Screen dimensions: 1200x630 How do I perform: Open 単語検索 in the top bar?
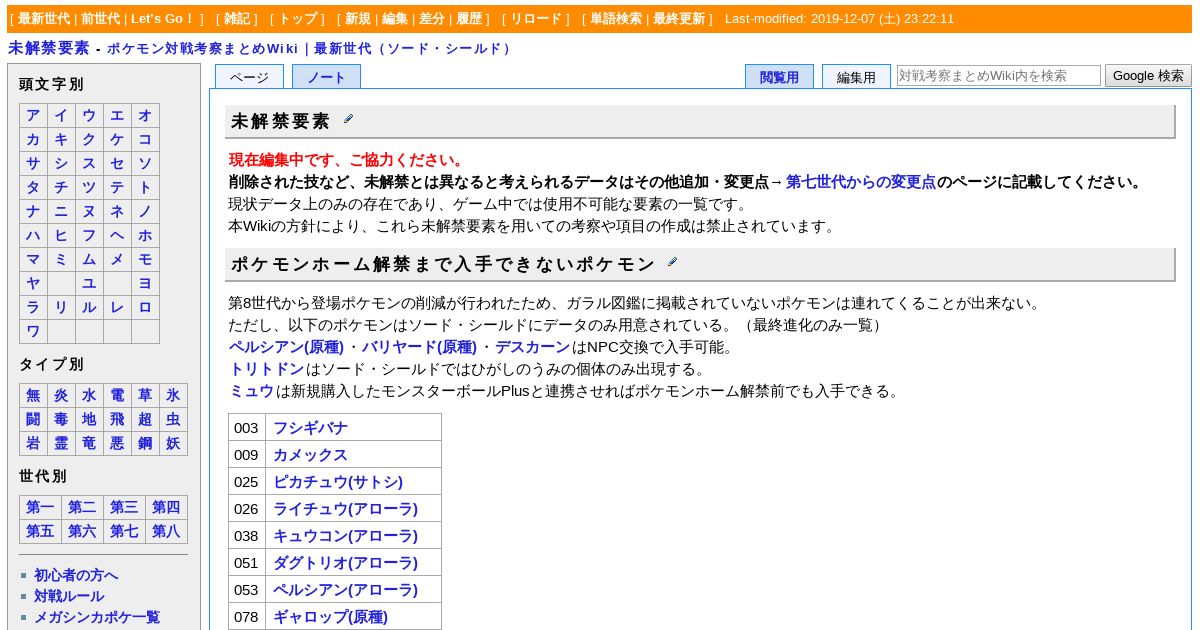tap(616, 19)
